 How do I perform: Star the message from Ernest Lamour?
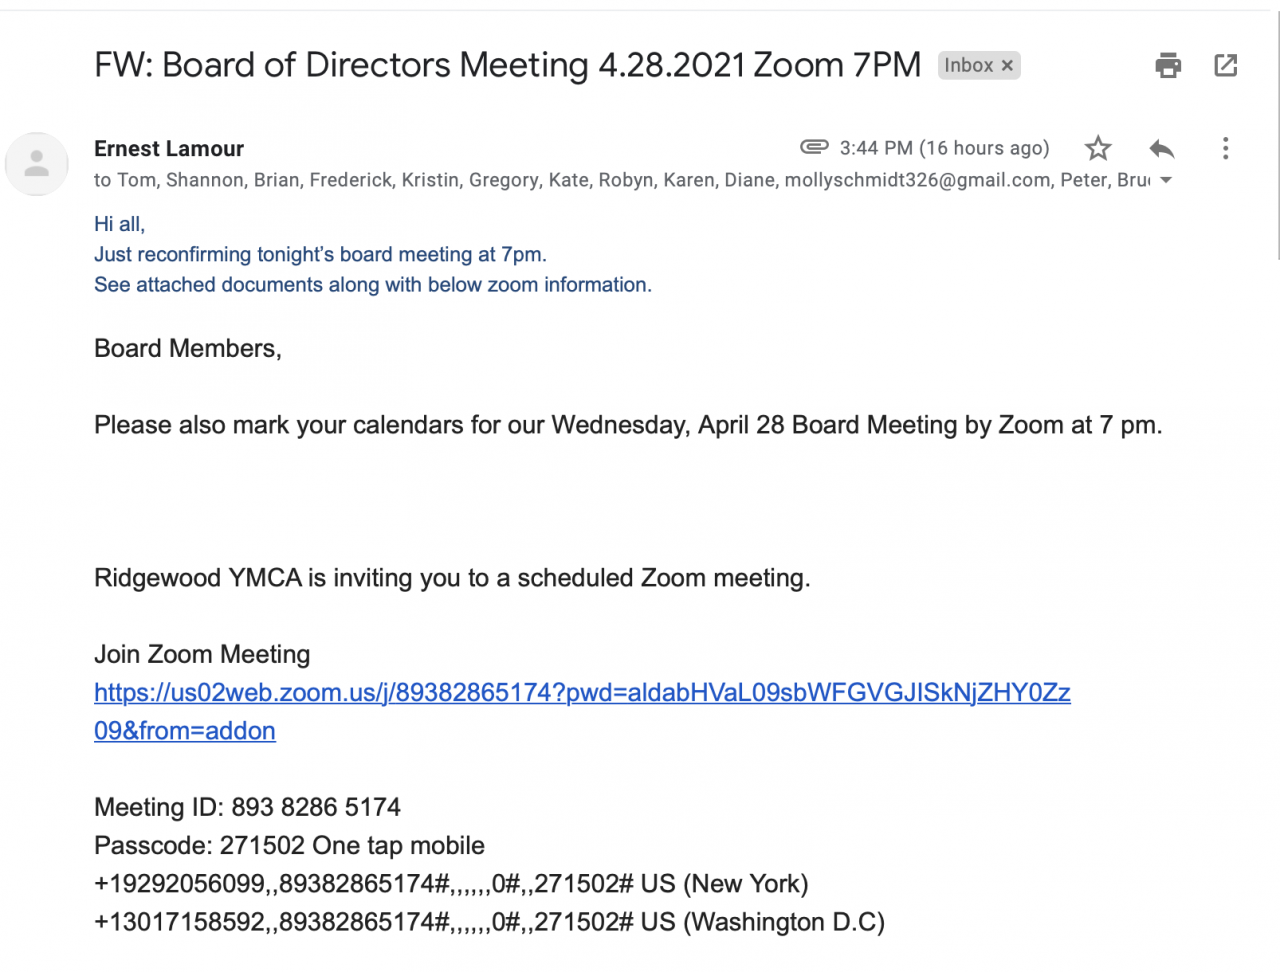coord(1098,149)
